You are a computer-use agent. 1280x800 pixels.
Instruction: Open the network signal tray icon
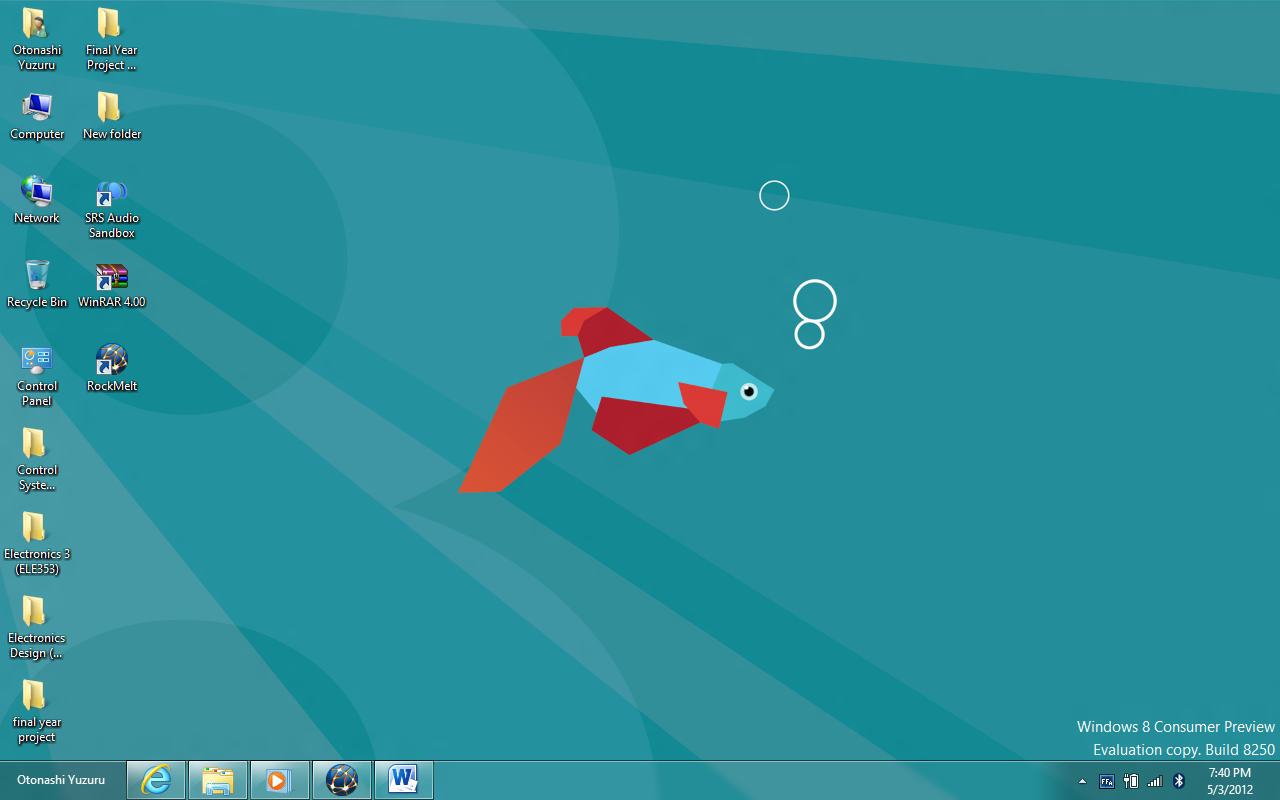coord(1155,781)
